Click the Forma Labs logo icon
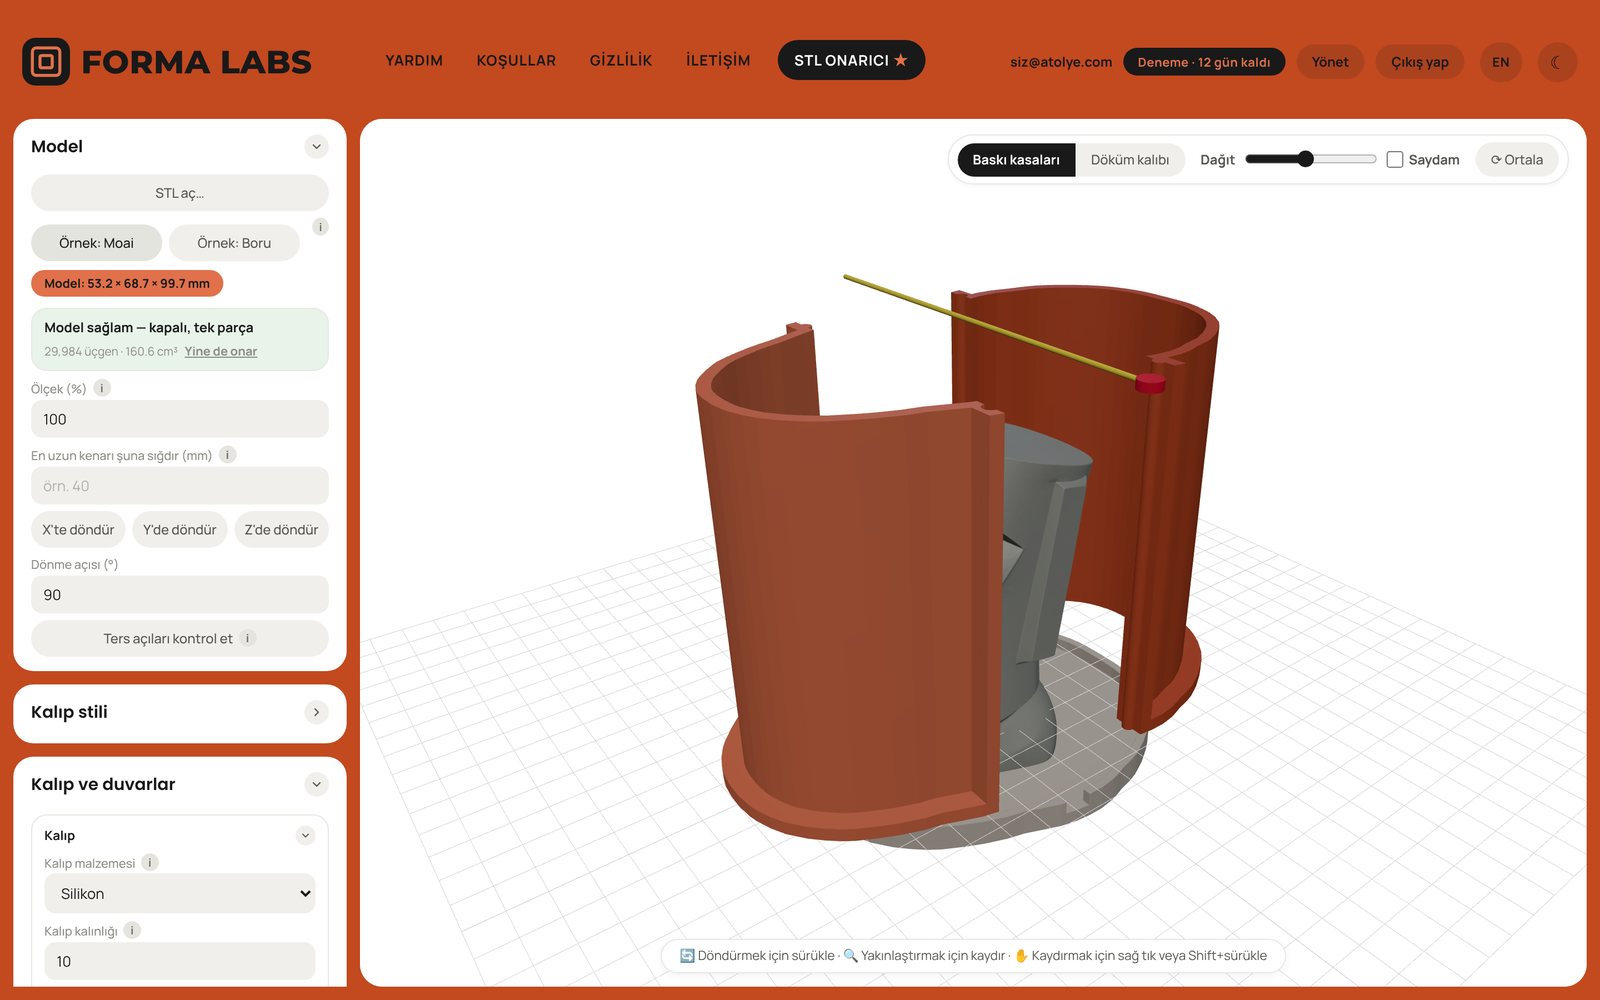 [46, 62]
